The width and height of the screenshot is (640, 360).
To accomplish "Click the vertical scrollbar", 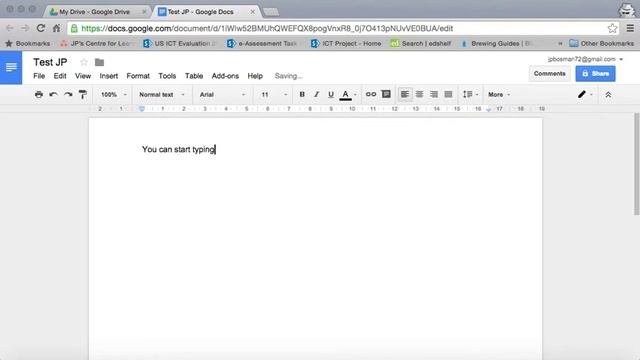I will click(x=636, y=164).
